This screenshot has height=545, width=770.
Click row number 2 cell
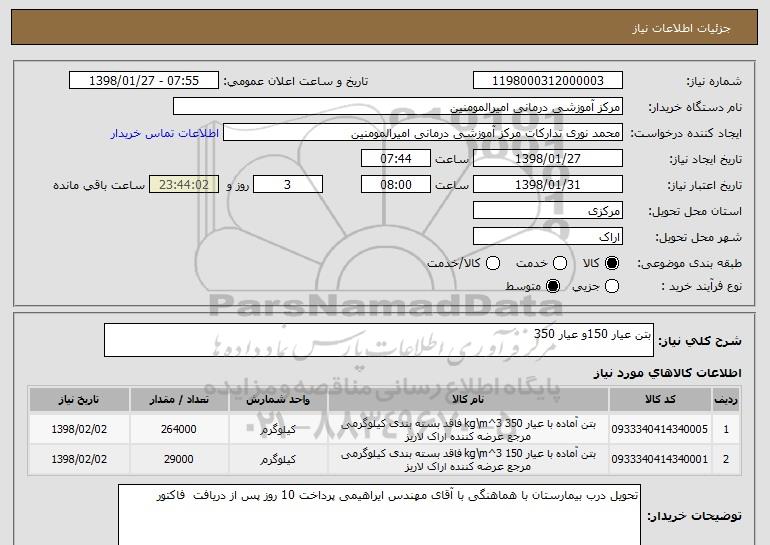tap(726, 459)
